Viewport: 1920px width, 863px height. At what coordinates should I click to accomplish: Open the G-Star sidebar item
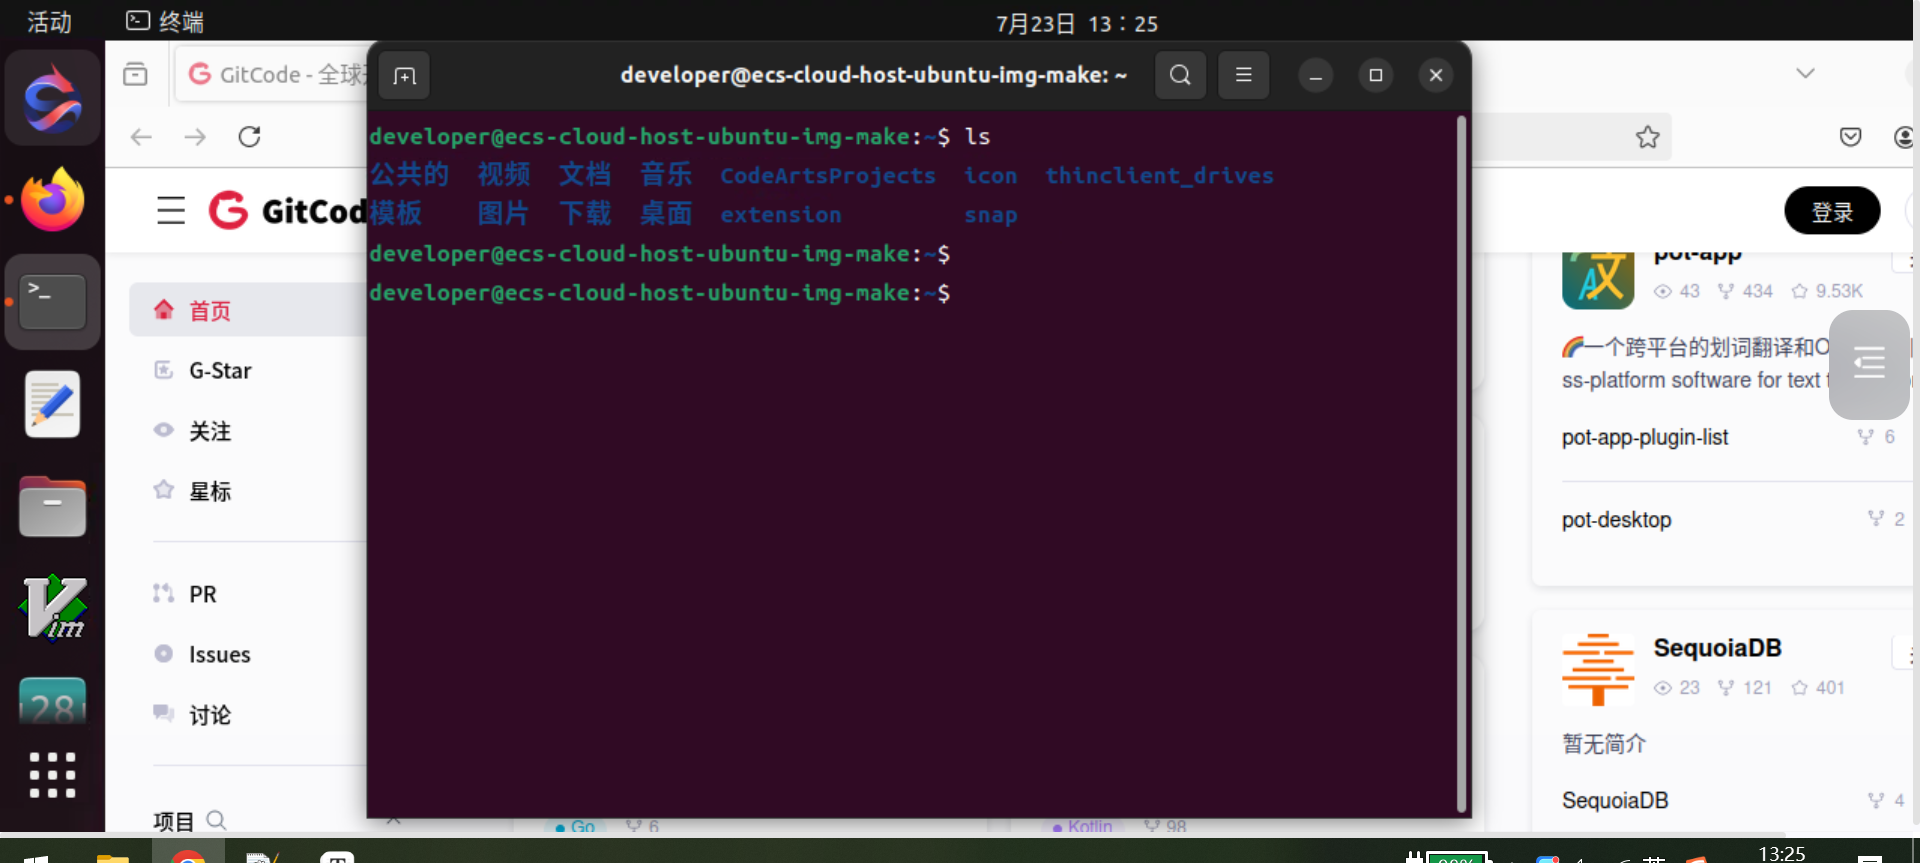[220, 371]
